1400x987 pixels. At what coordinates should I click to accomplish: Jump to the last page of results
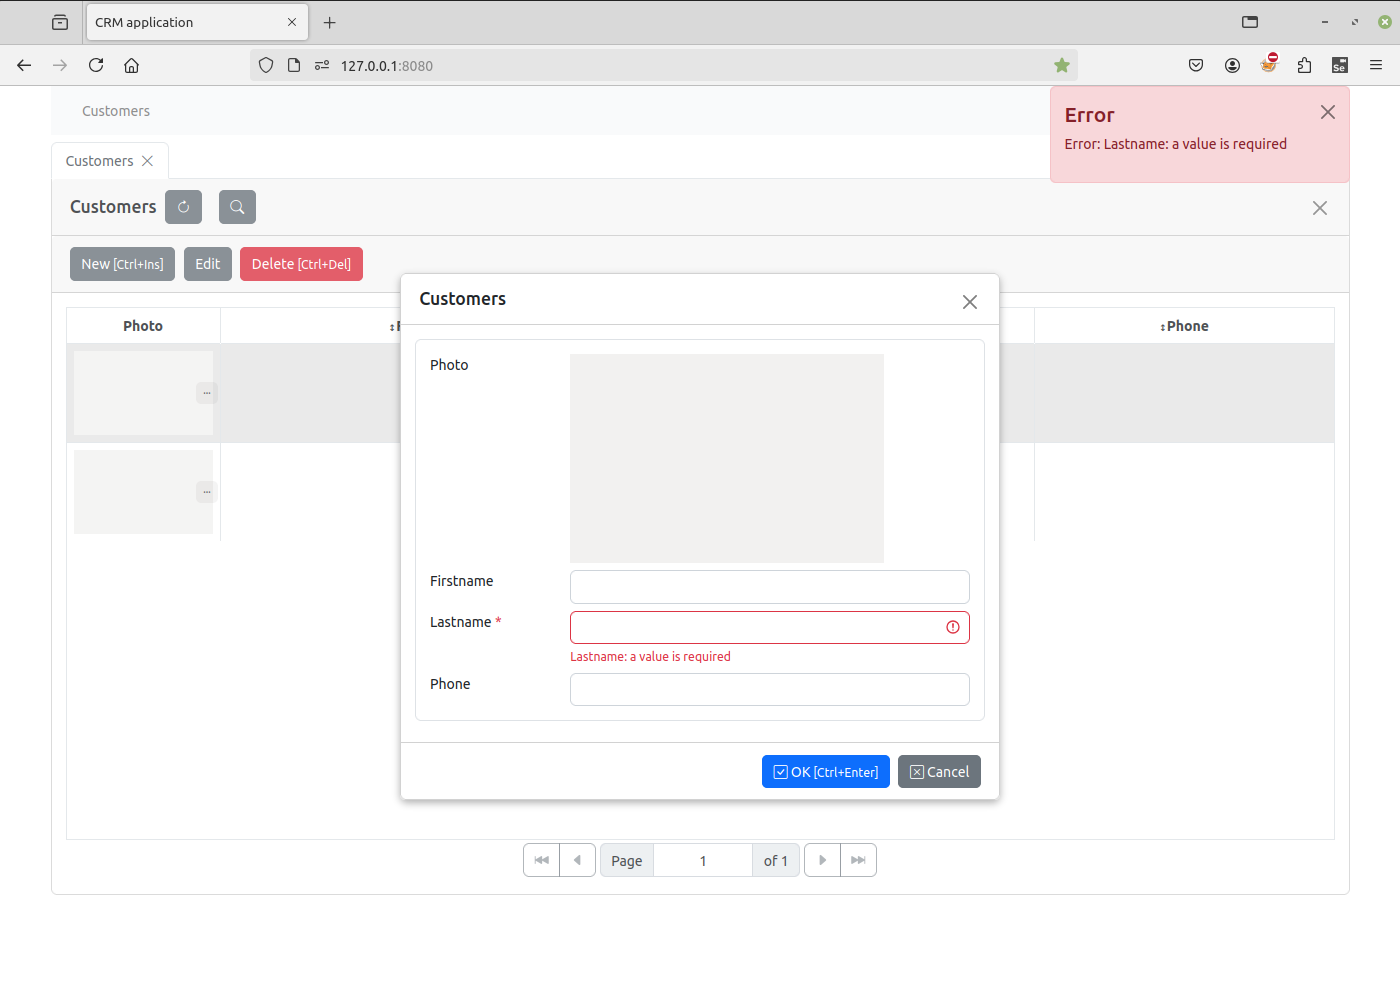pyautogui.click(x=858, y=860)
